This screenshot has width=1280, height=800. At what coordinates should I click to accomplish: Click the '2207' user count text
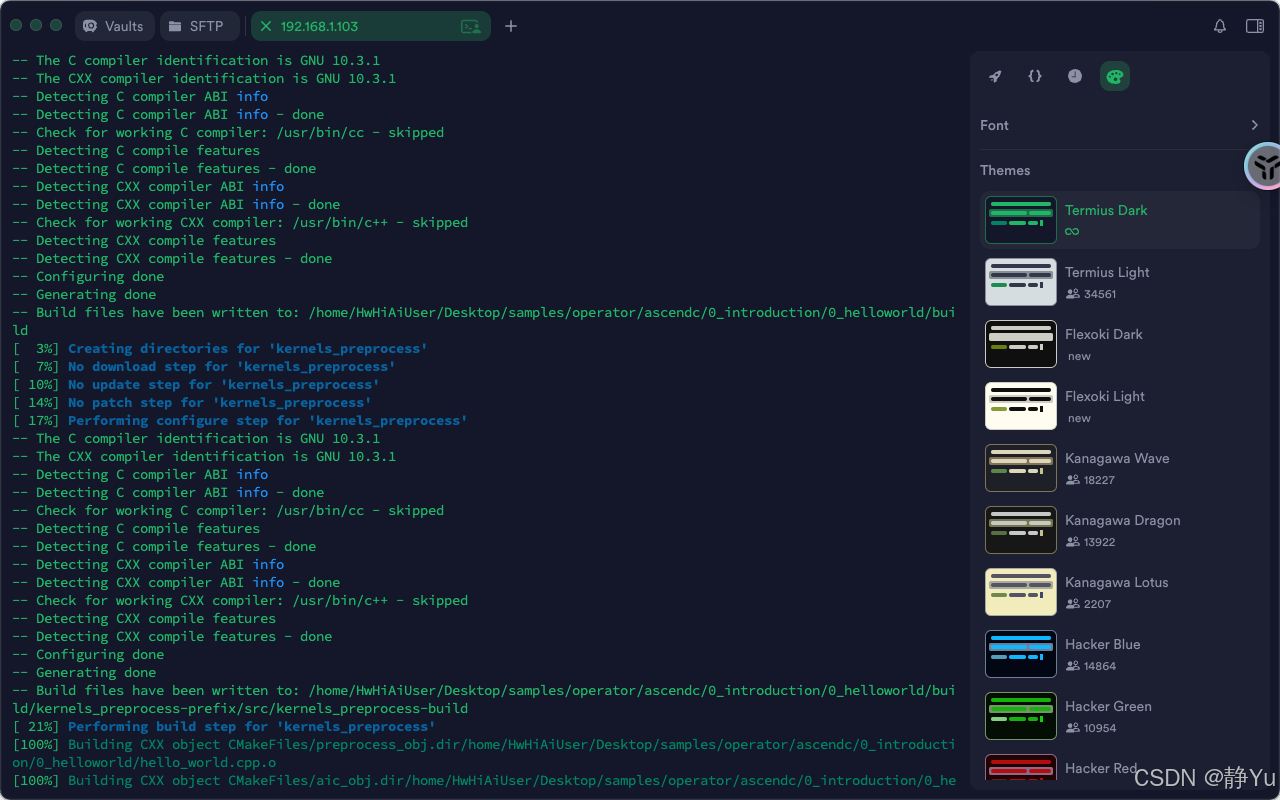pos(1097,604)
